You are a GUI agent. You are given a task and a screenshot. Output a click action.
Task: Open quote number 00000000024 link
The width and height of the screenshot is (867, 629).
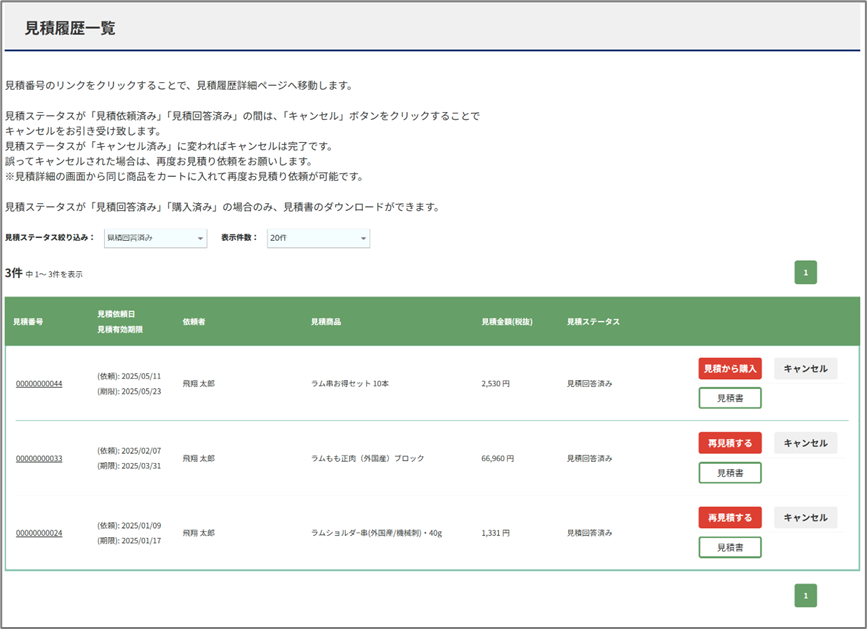click(x=39, y=533)
